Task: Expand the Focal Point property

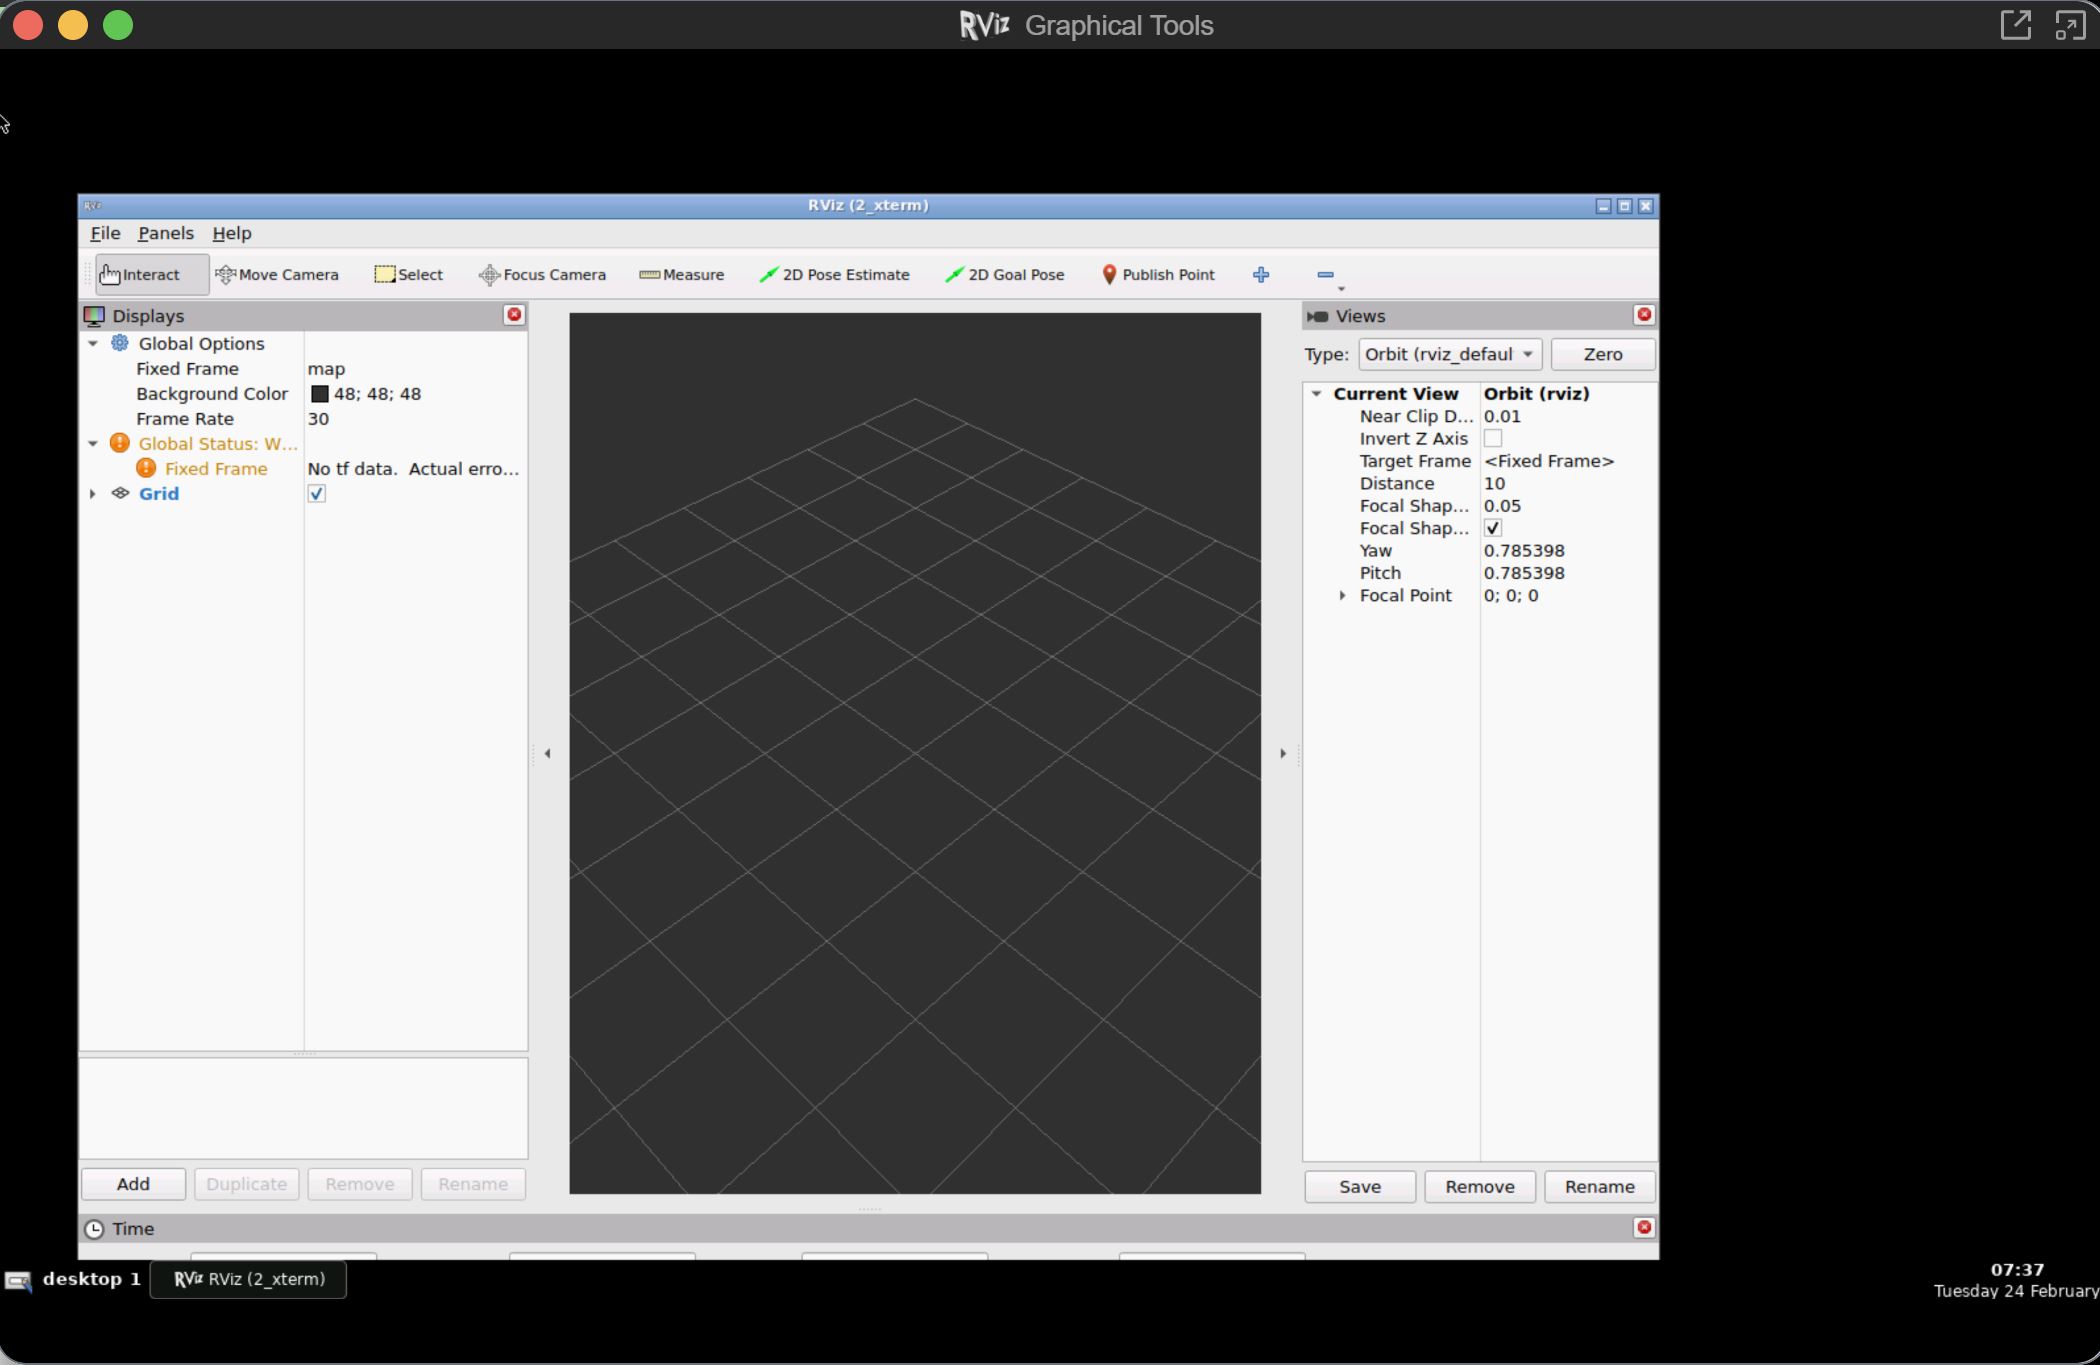Action: point(1343,596)
